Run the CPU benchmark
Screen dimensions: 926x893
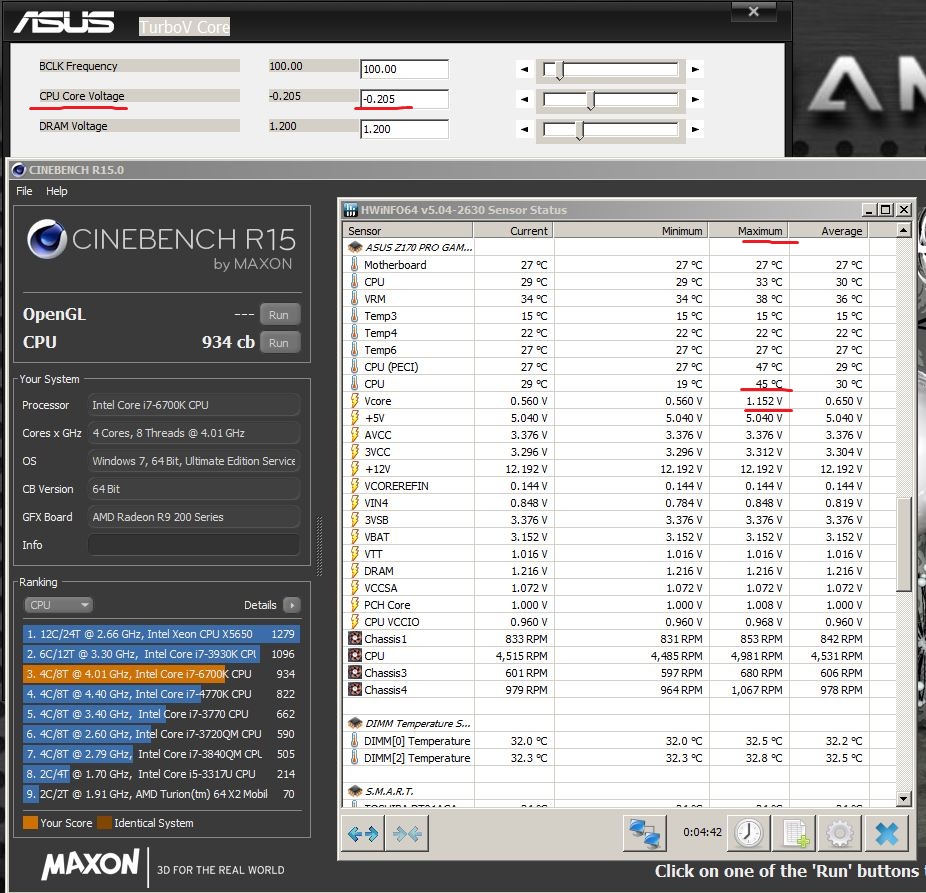(279, 343)
